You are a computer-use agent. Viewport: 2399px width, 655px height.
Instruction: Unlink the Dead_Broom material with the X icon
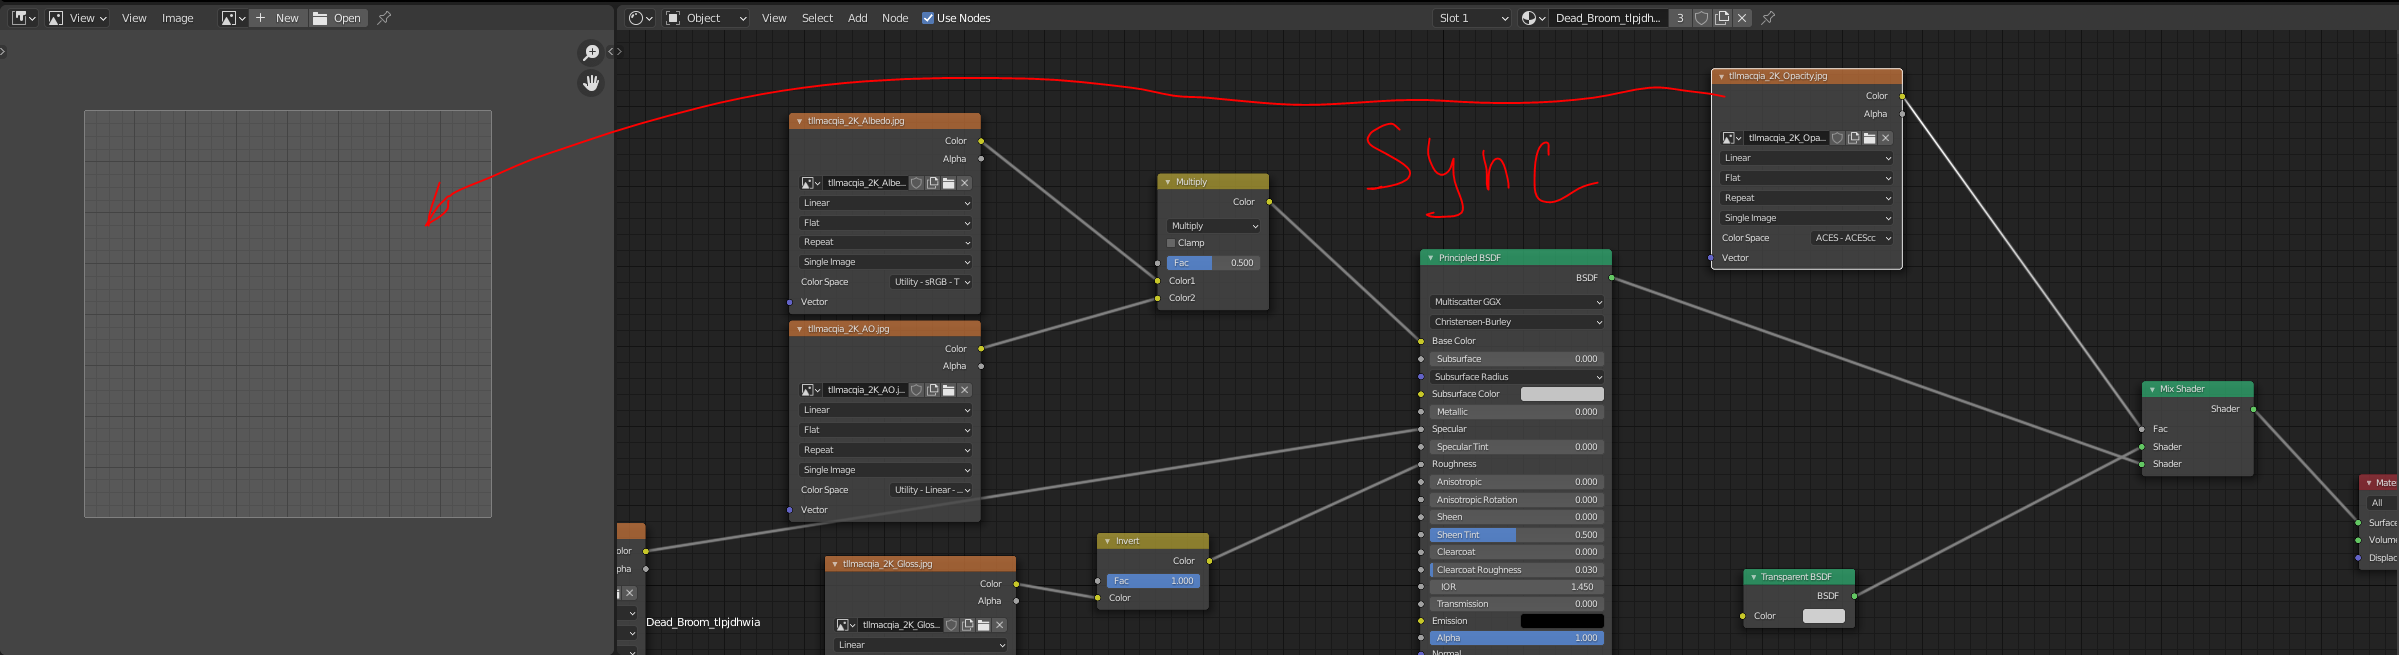point(1742,18)
